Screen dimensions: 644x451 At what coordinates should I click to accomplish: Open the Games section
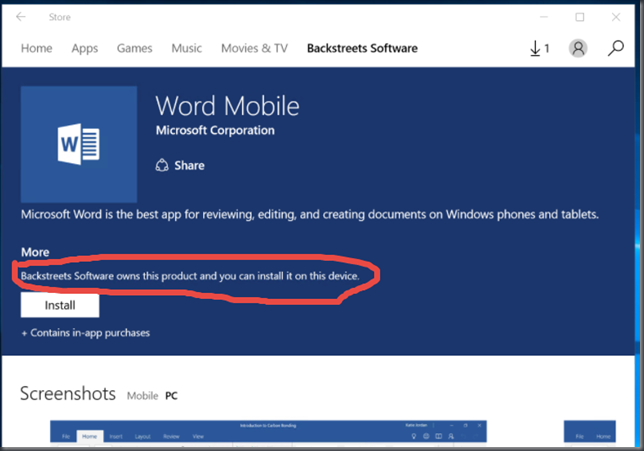pyautogui.click(x=134, y=48)
